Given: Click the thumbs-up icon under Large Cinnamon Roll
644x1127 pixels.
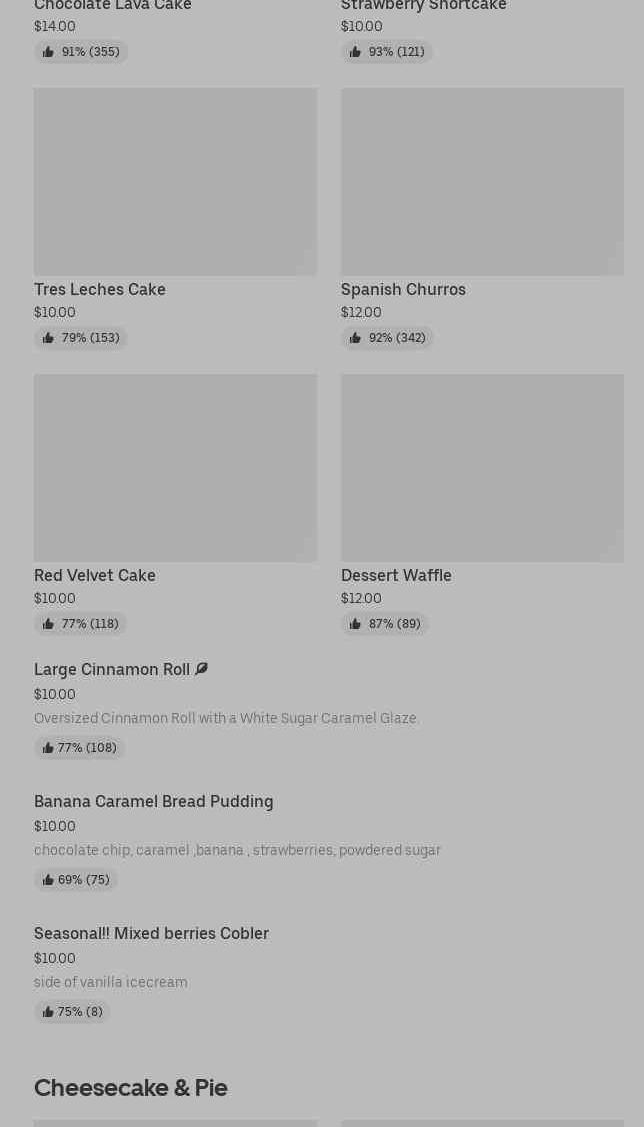Looking at the screenshot, I should point(48,748).
